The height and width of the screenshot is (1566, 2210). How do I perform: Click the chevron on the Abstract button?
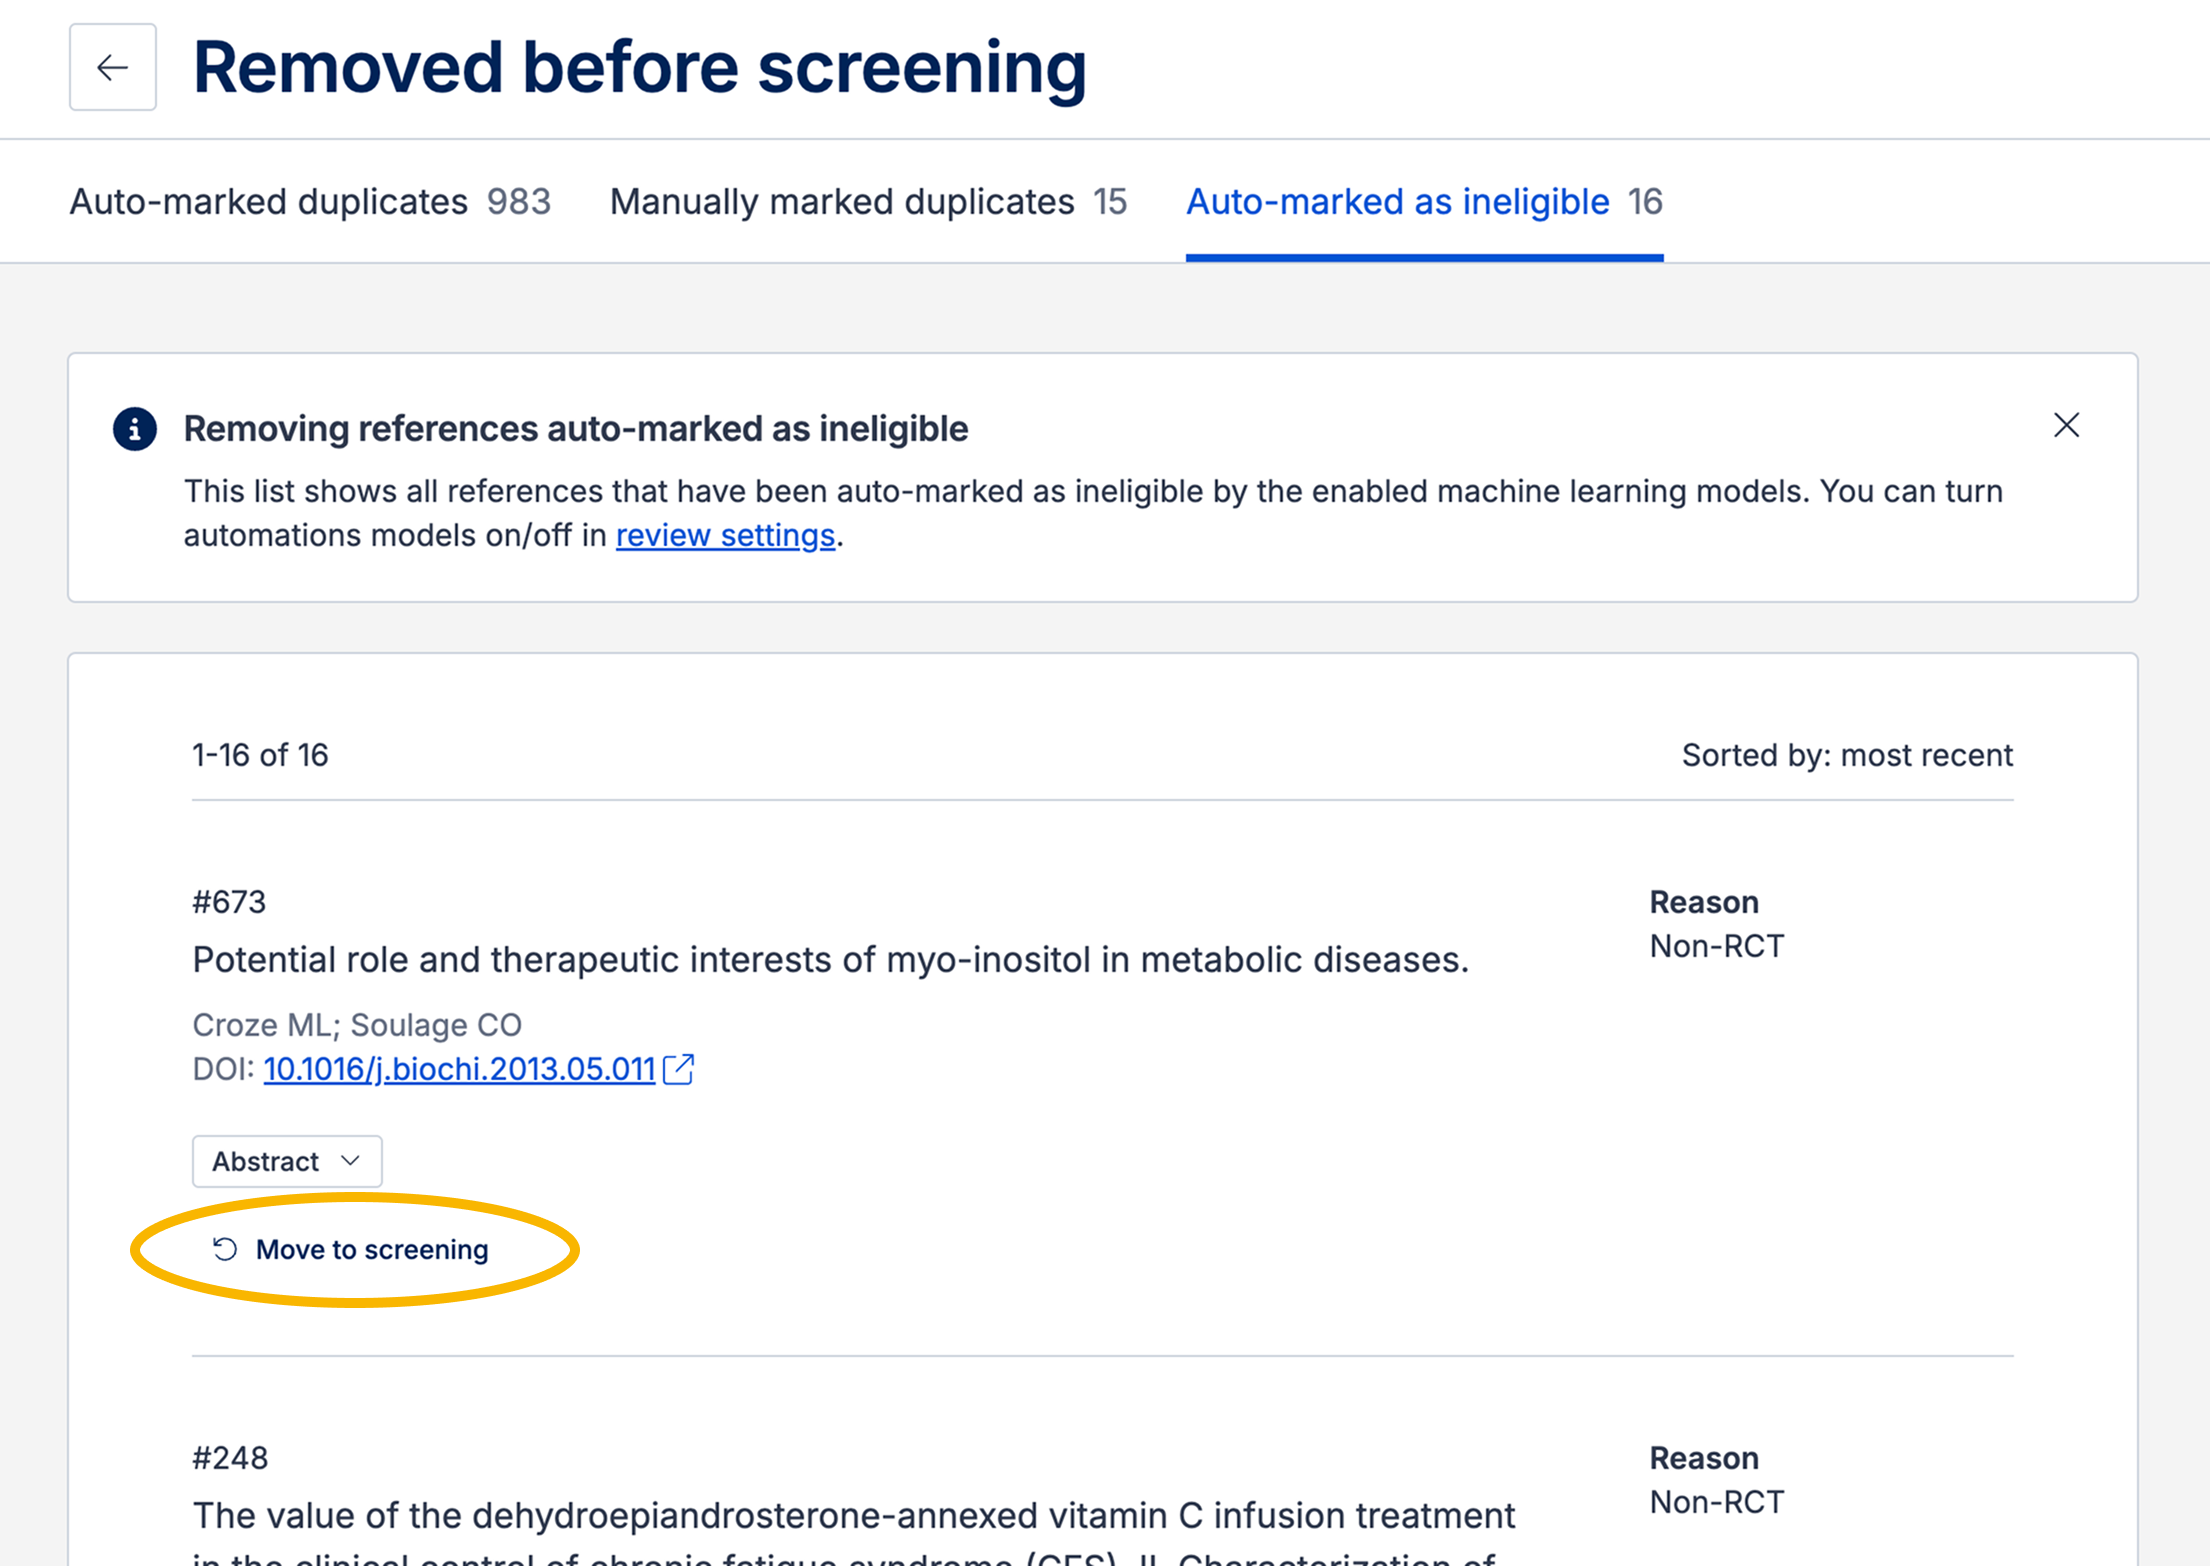coord(350,1161)
